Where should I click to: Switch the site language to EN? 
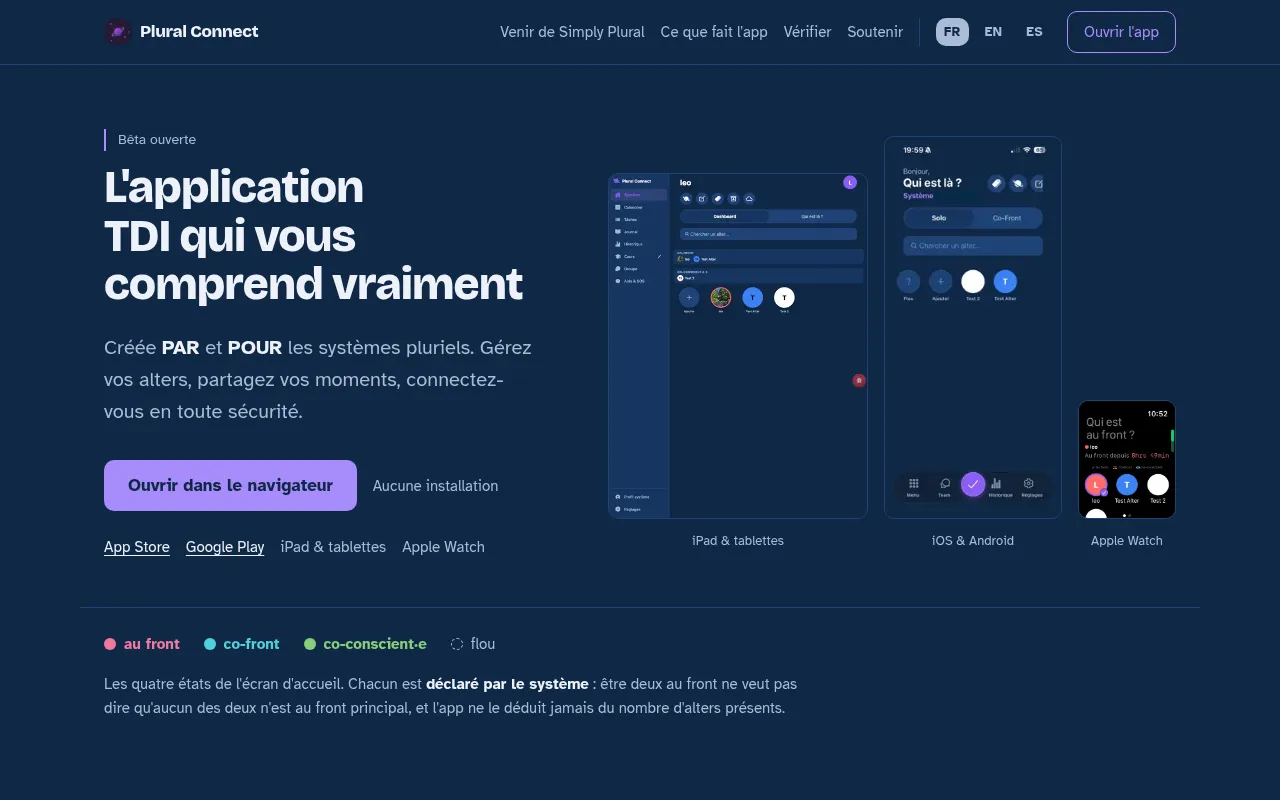(x=993, y=32)
